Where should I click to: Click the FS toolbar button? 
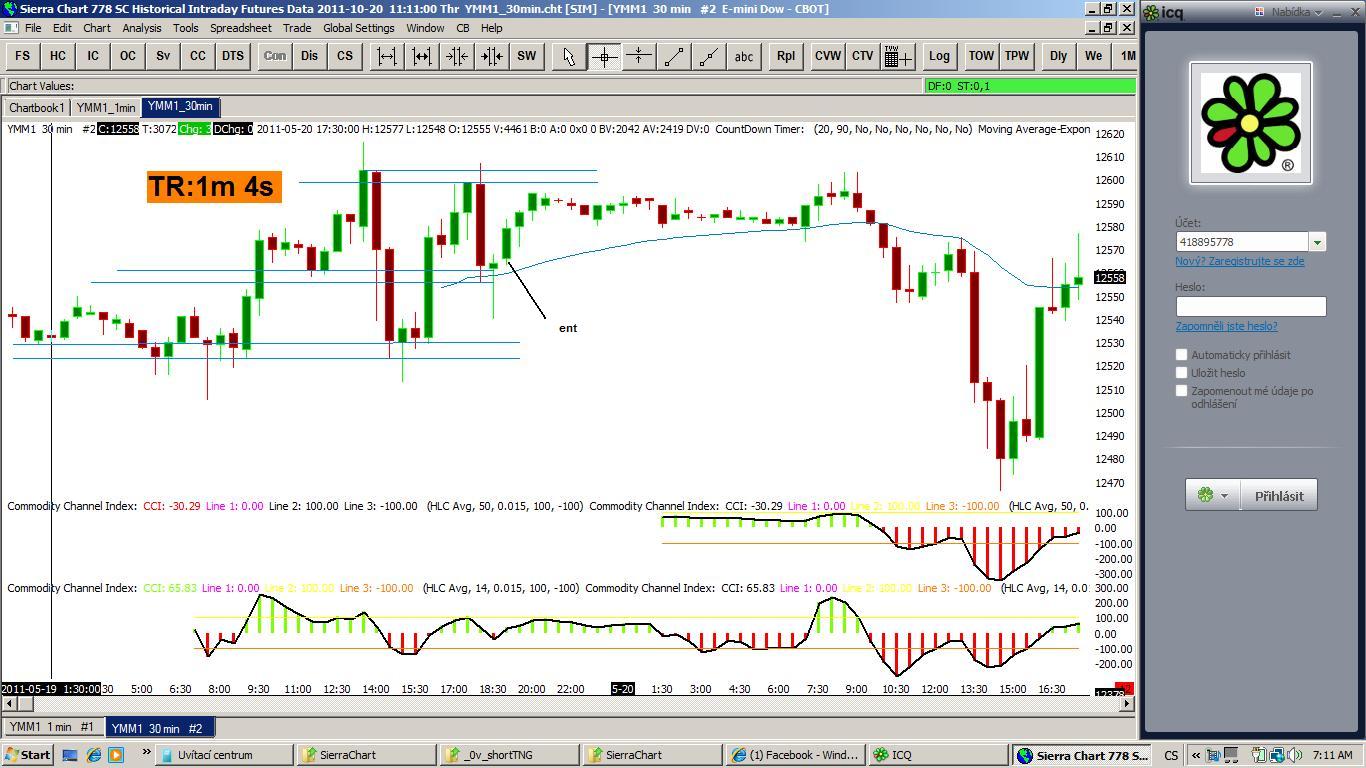22,56
